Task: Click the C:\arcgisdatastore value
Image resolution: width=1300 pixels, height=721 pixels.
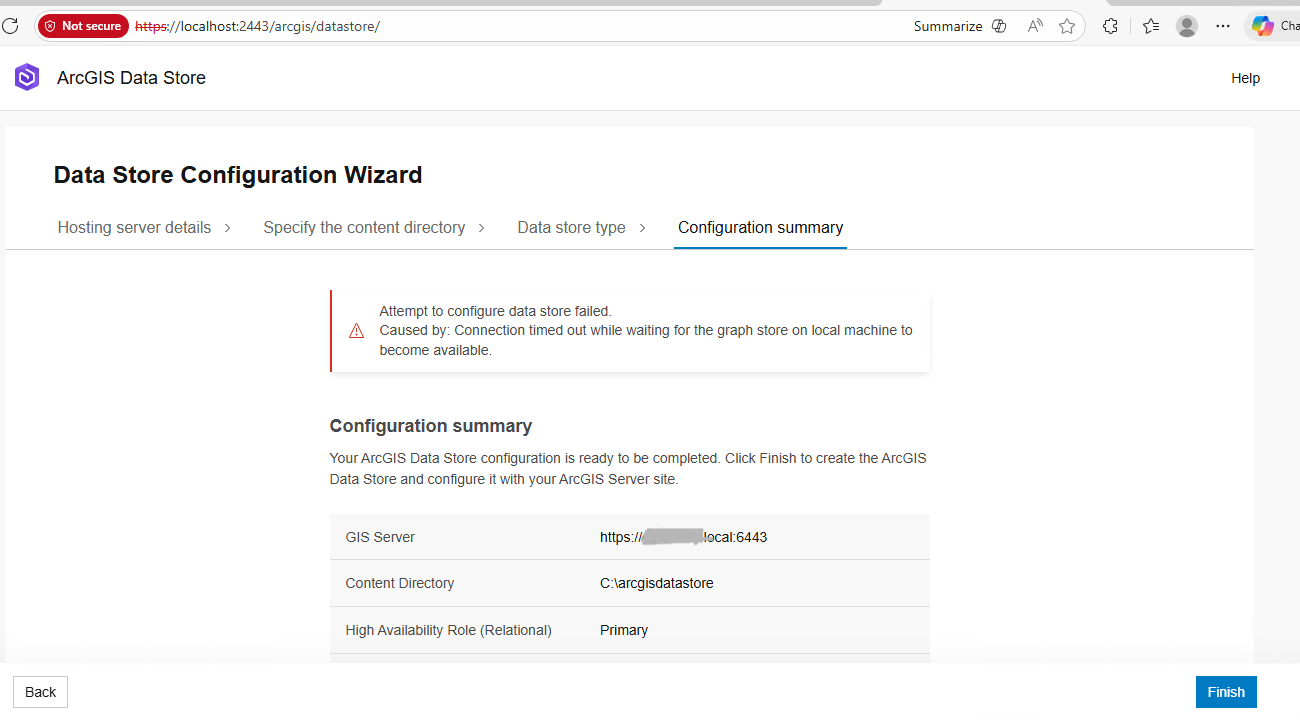Action: click(657, 583)
